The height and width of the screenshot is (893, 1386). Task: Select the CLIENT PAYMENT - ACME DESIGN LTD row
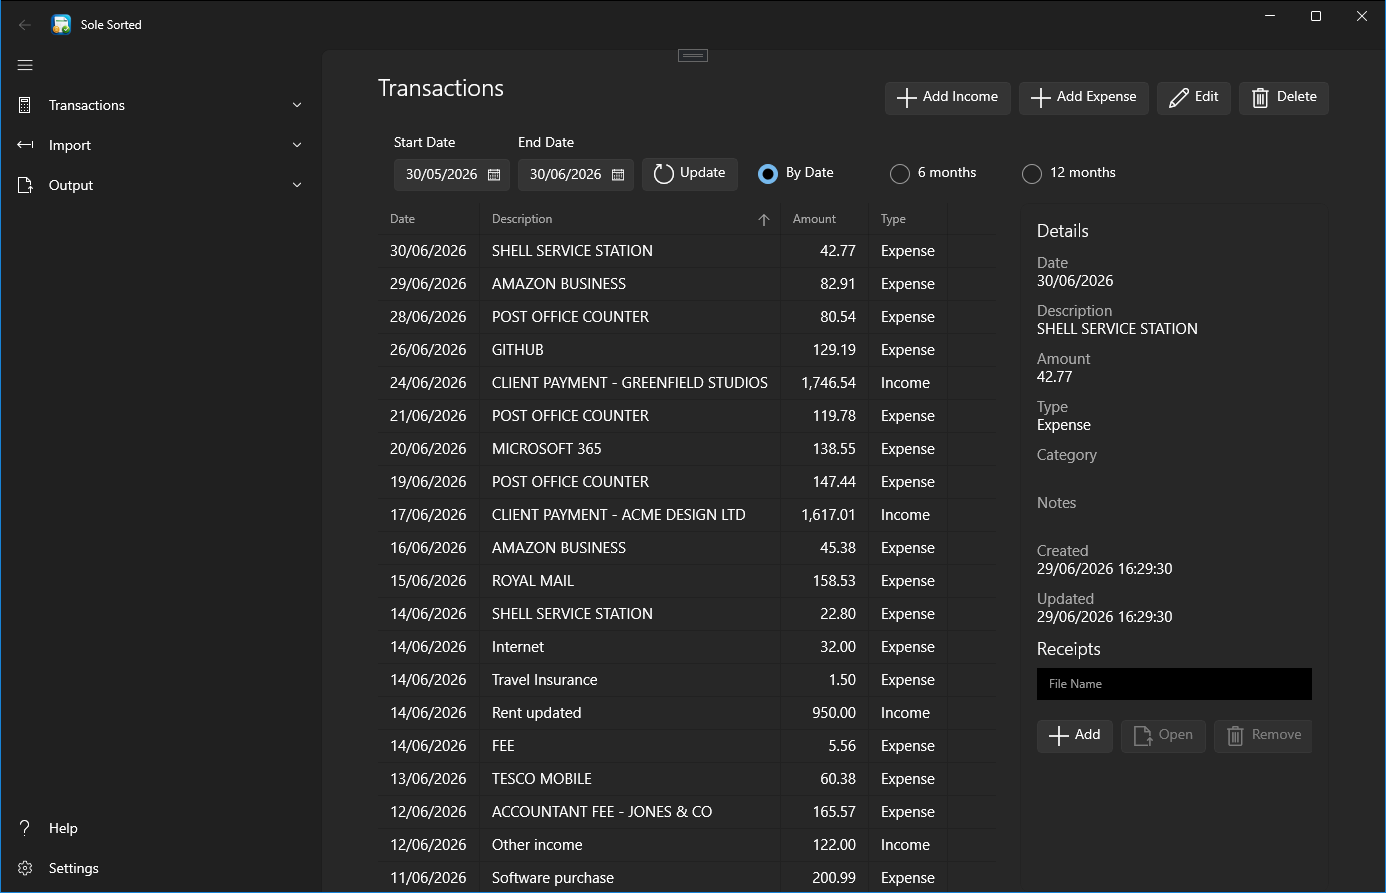pyautogui.click(x=685, y=515)
